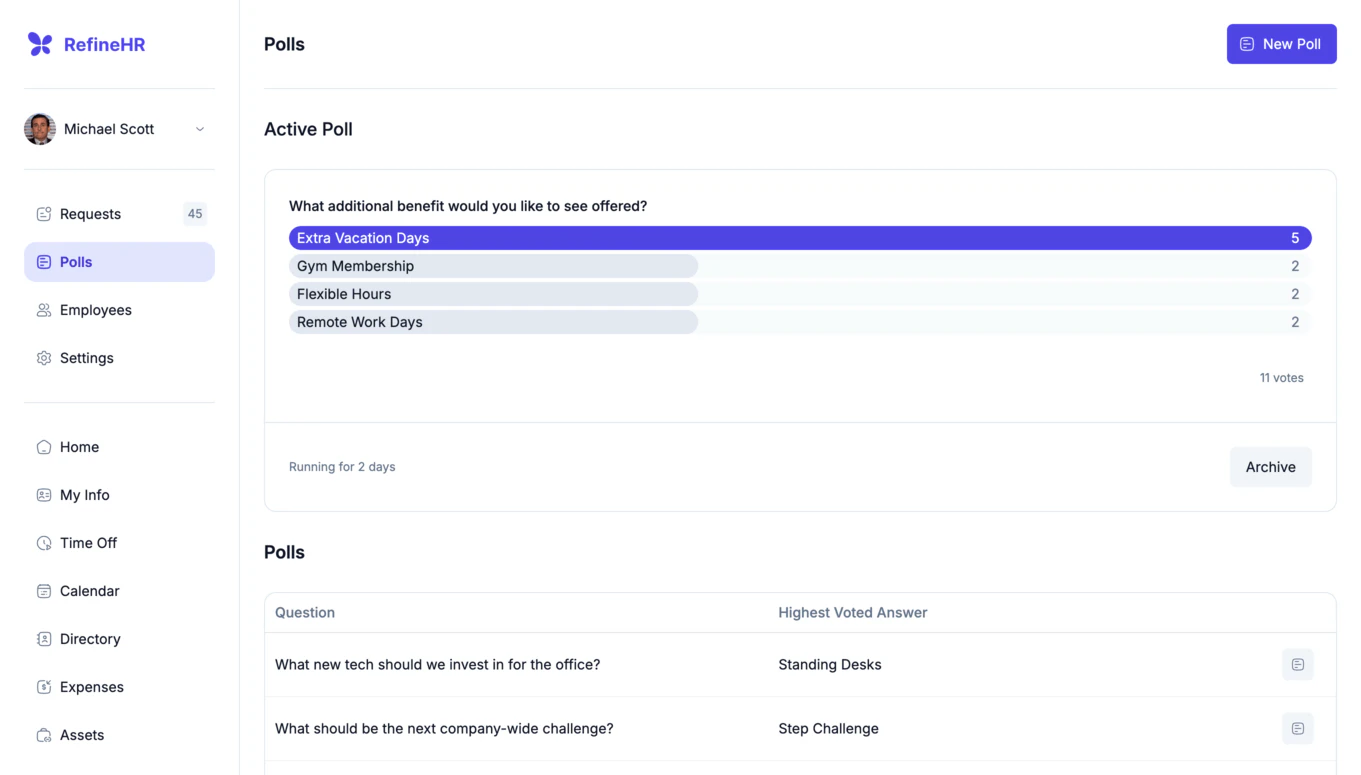Choose Remote Work Days as your vote
Screen dimensions: 1361x775
coord(493,321)
